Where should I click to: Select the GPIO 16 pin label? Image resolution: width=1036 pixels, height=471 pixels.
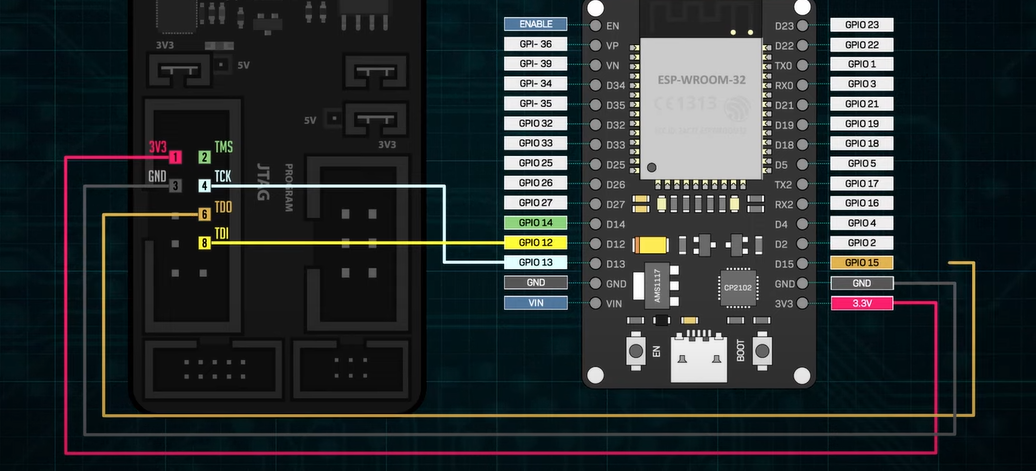[862, 203]
